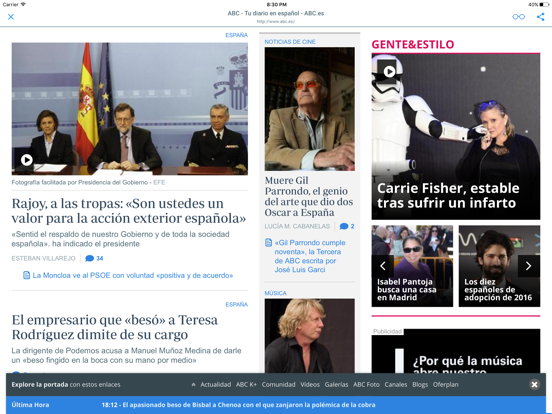
Task: Click the ¿Por qué la música advertisement
Action: tap(456, 351)
